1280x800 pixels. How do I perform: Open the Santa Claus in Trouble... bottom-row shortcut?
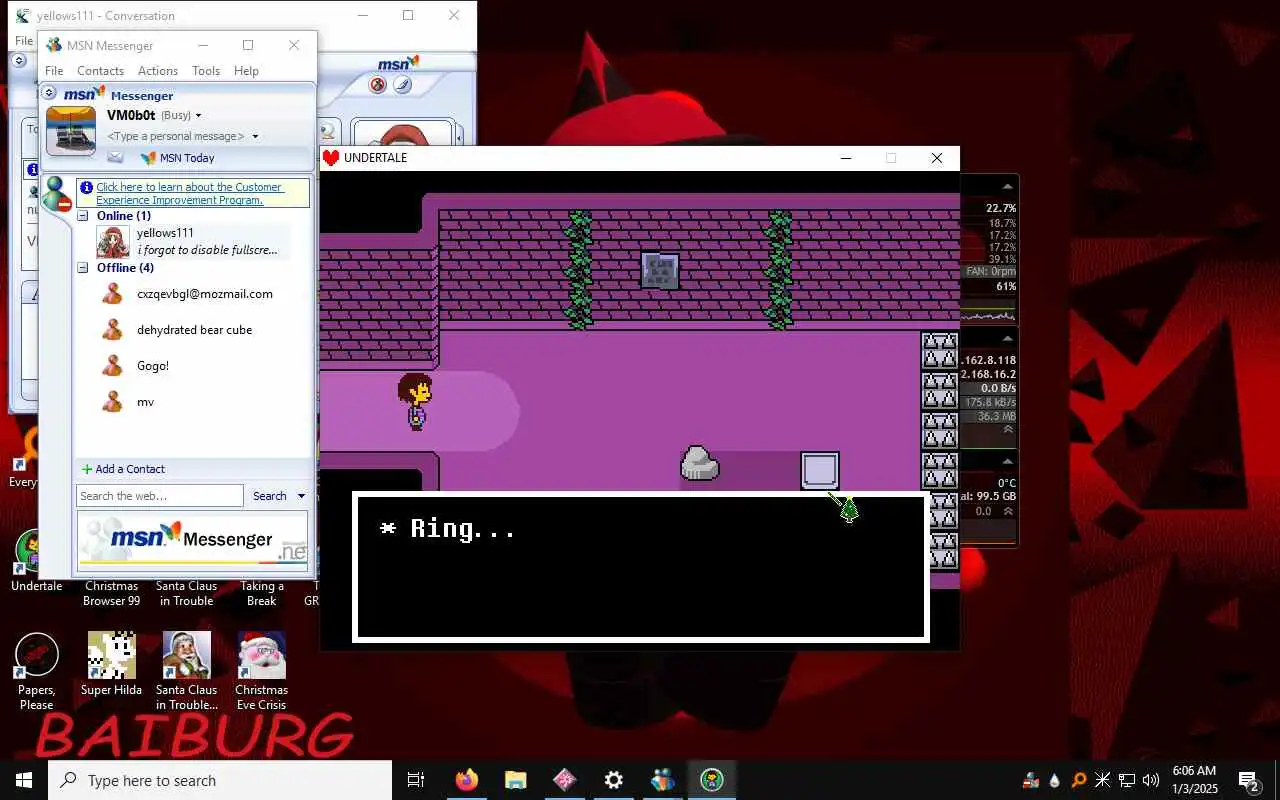(x=187, y=672)
